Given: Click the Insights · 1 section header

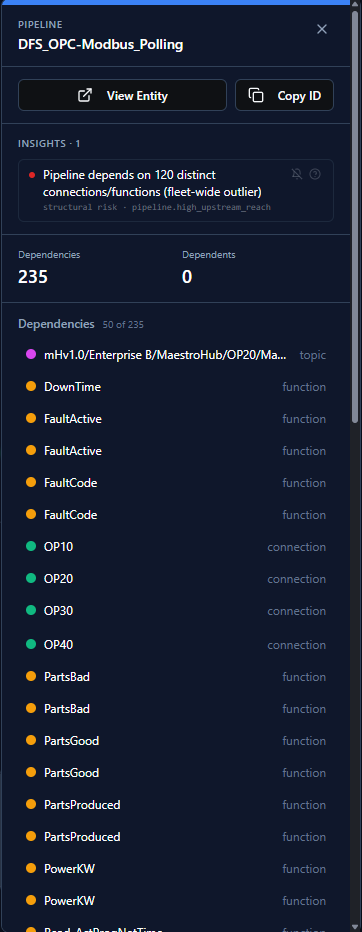Looking at the screenshot, I should pyautogui.click(x=49, y=144).
